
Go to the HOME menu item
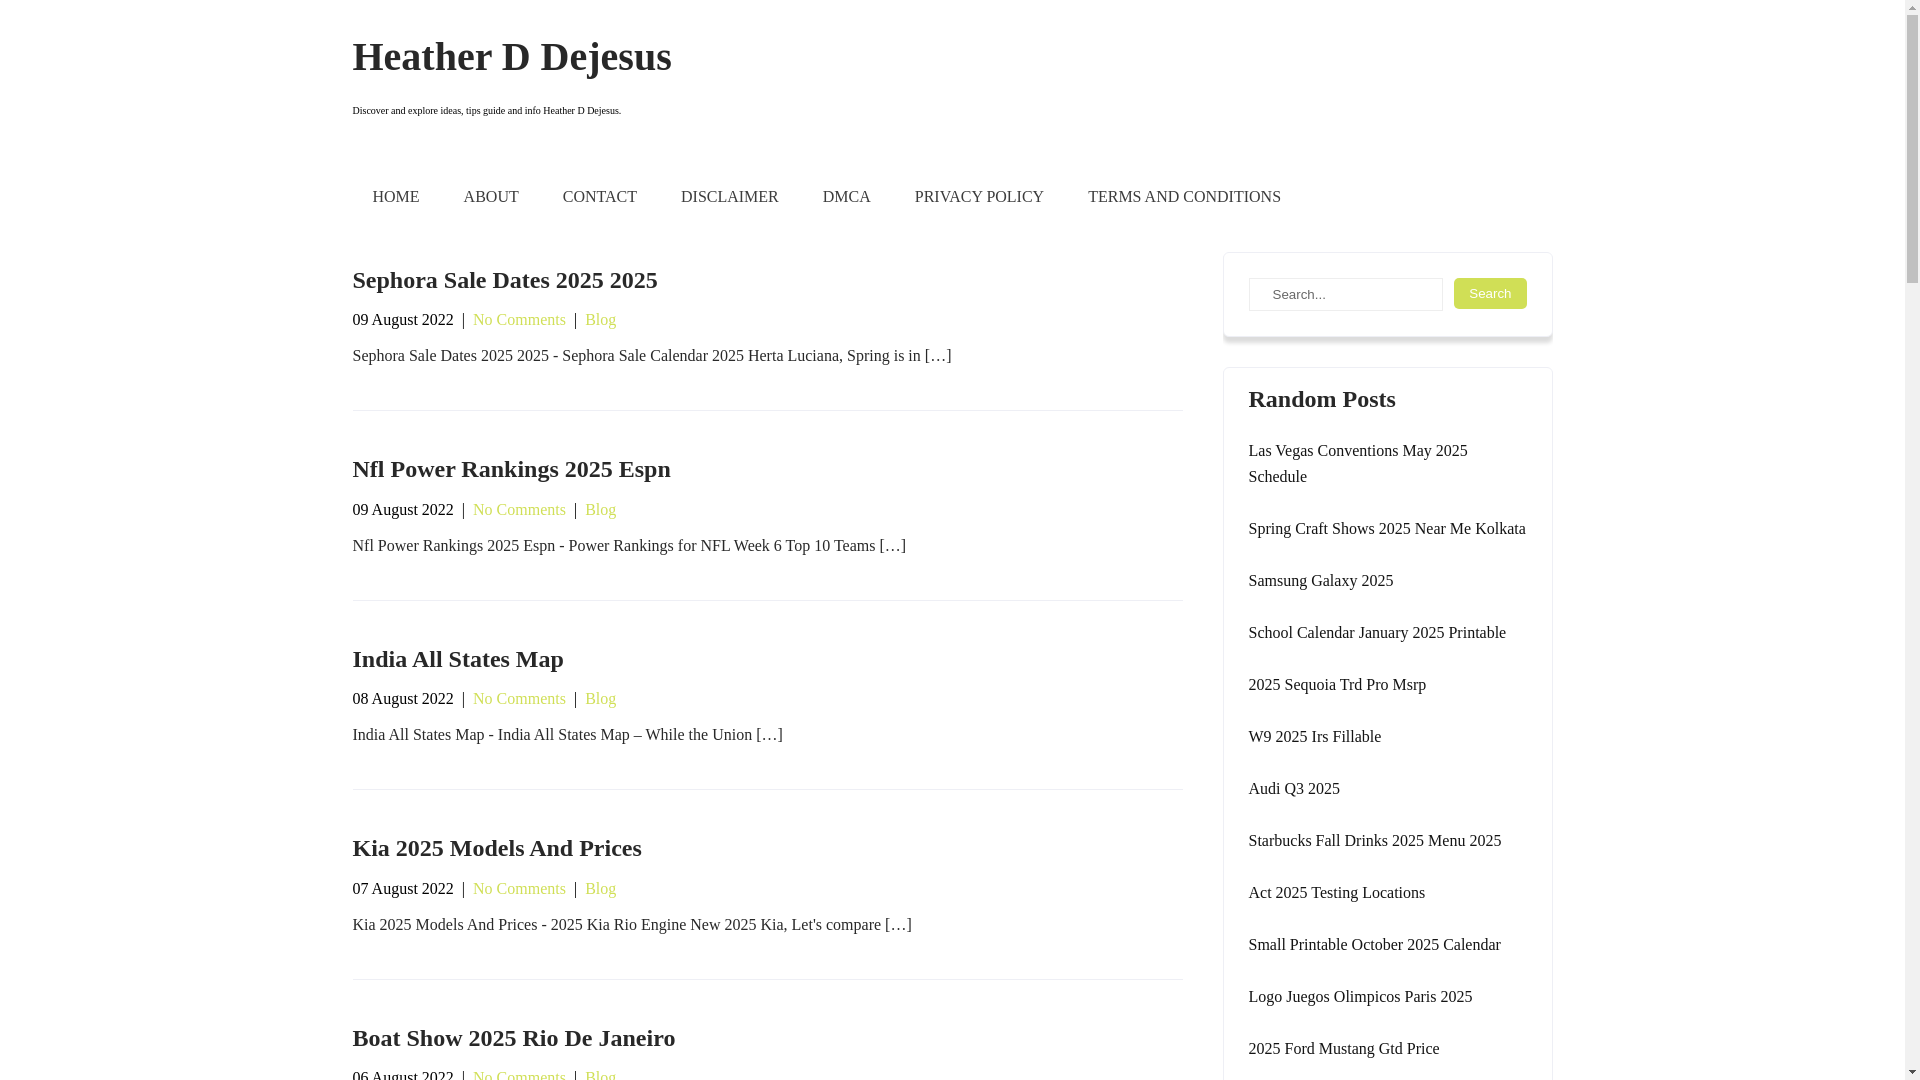coord(395,197)
